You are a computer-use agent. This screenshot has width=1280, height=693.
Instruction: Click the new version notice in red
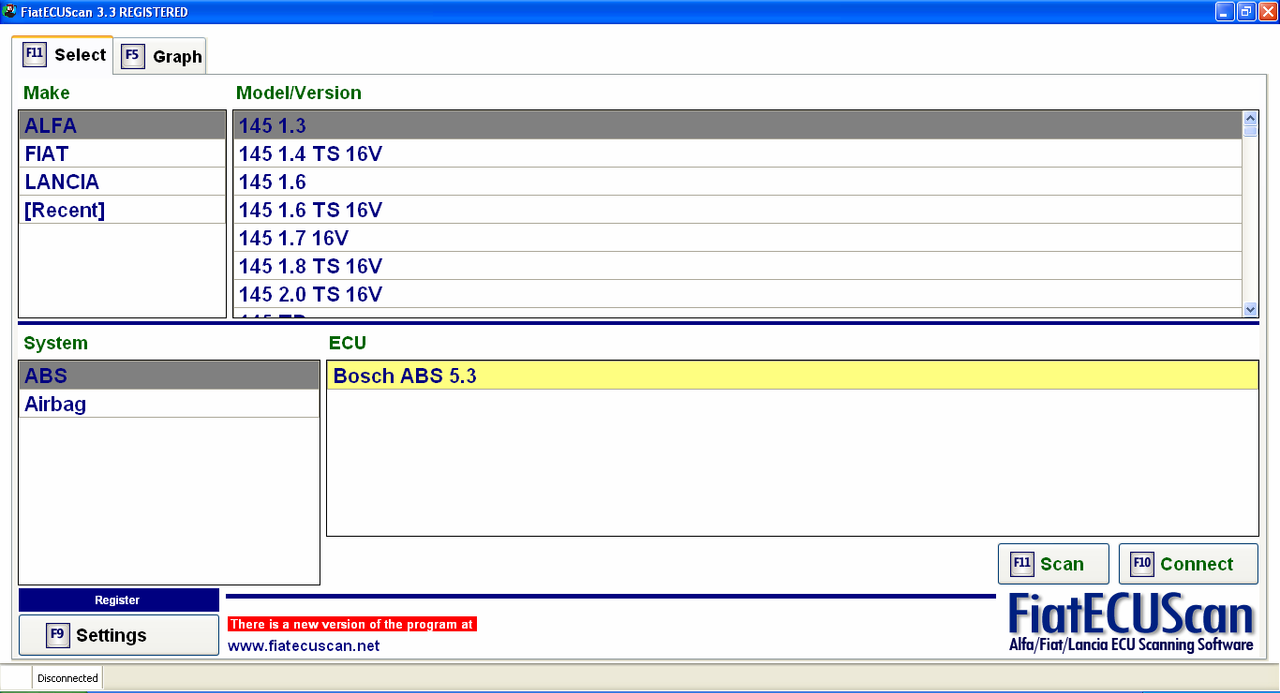pyautogui.click(x=352, y=624)
